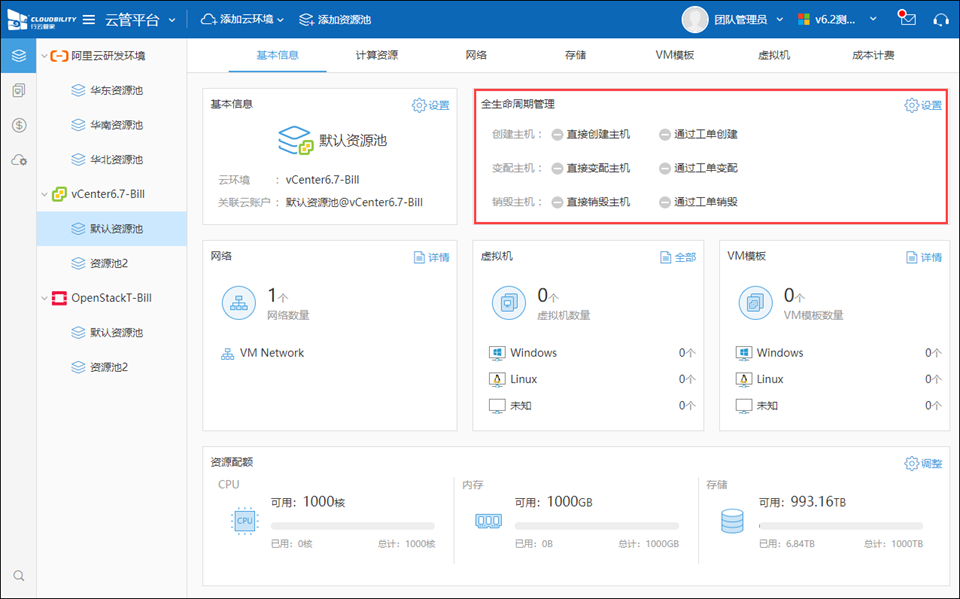The height and width of the screenshot is (599, 960).
Task: Click the hamburger menu icon
Action: pyautogui.click(x=89, y=20)
